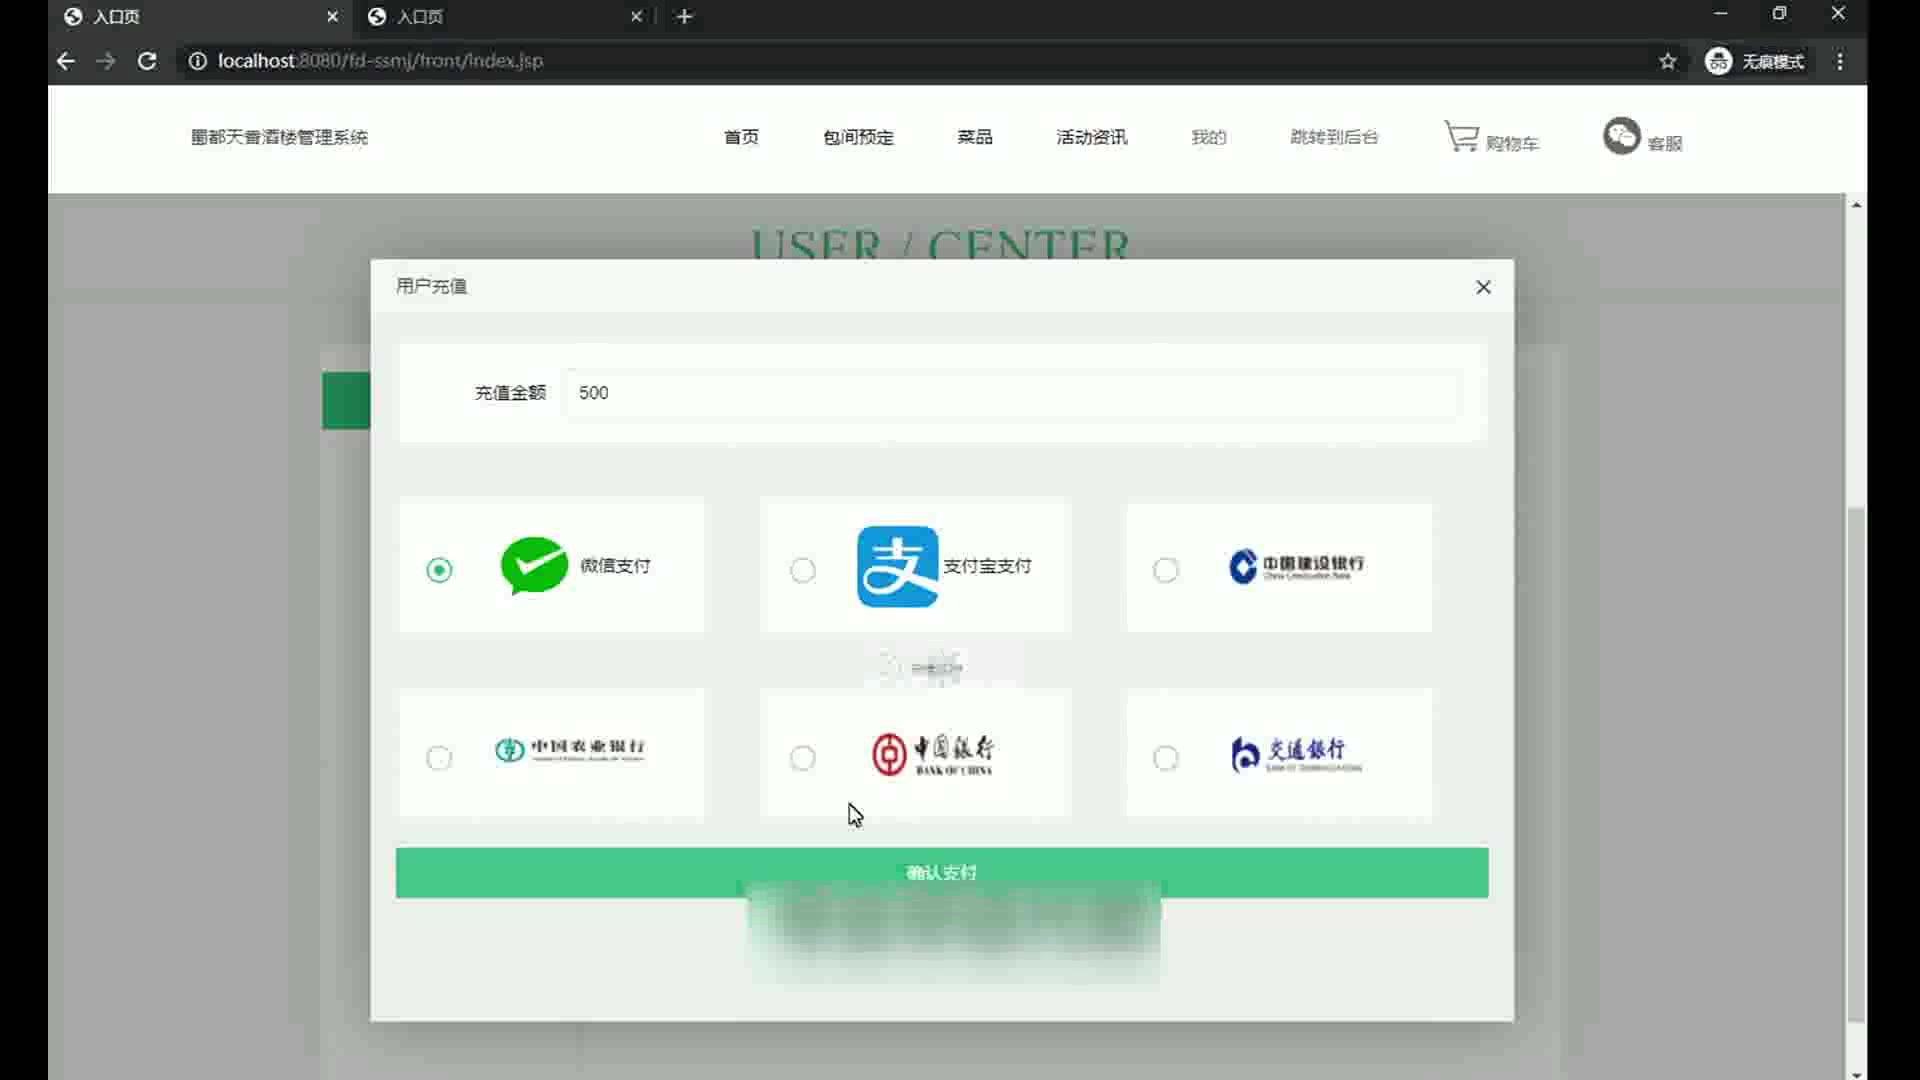
Task: Click the WeChat Pay green logo
Action: [x=534, y=565]
